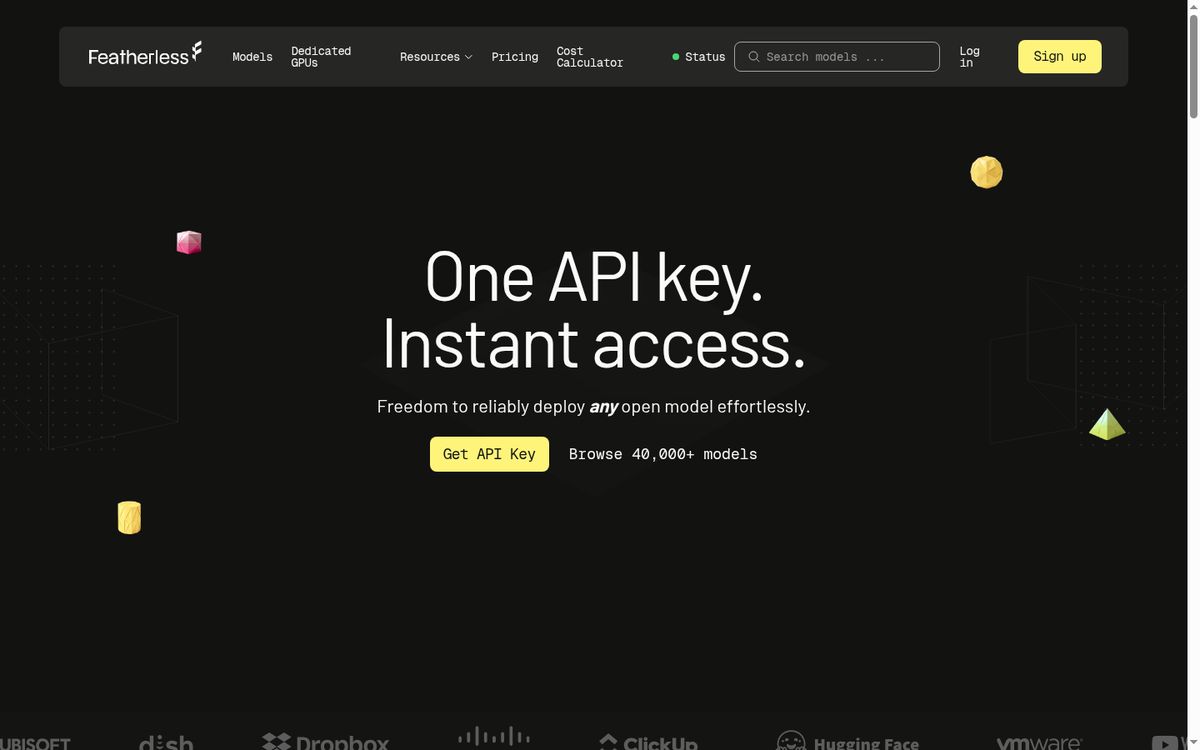Click the ClickUp logo
Screen dimensions: 1200x750
[x=648, y=742]
